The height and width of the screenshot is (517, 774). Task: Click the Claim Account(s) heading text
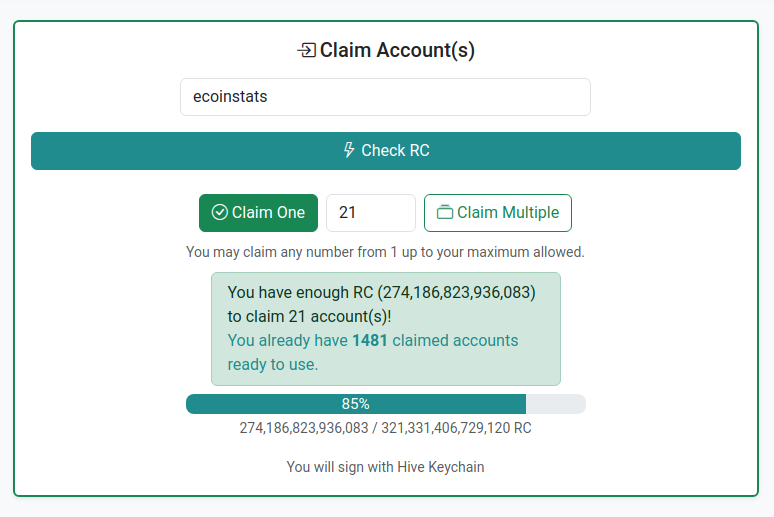[397, 50]
